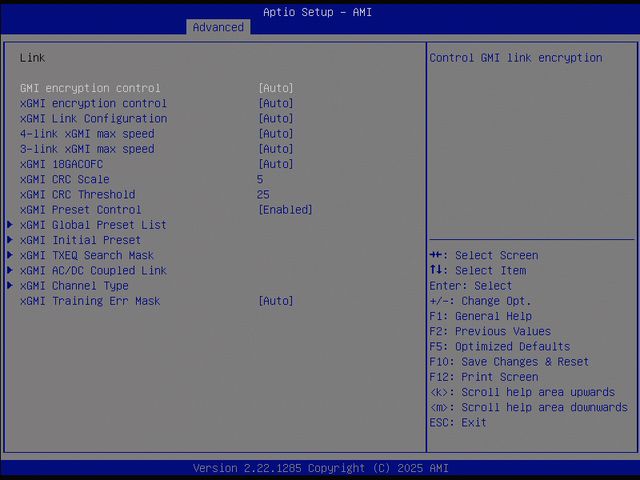Click F1: General Help hint
640x480 pixels.
tap(481, 316)
